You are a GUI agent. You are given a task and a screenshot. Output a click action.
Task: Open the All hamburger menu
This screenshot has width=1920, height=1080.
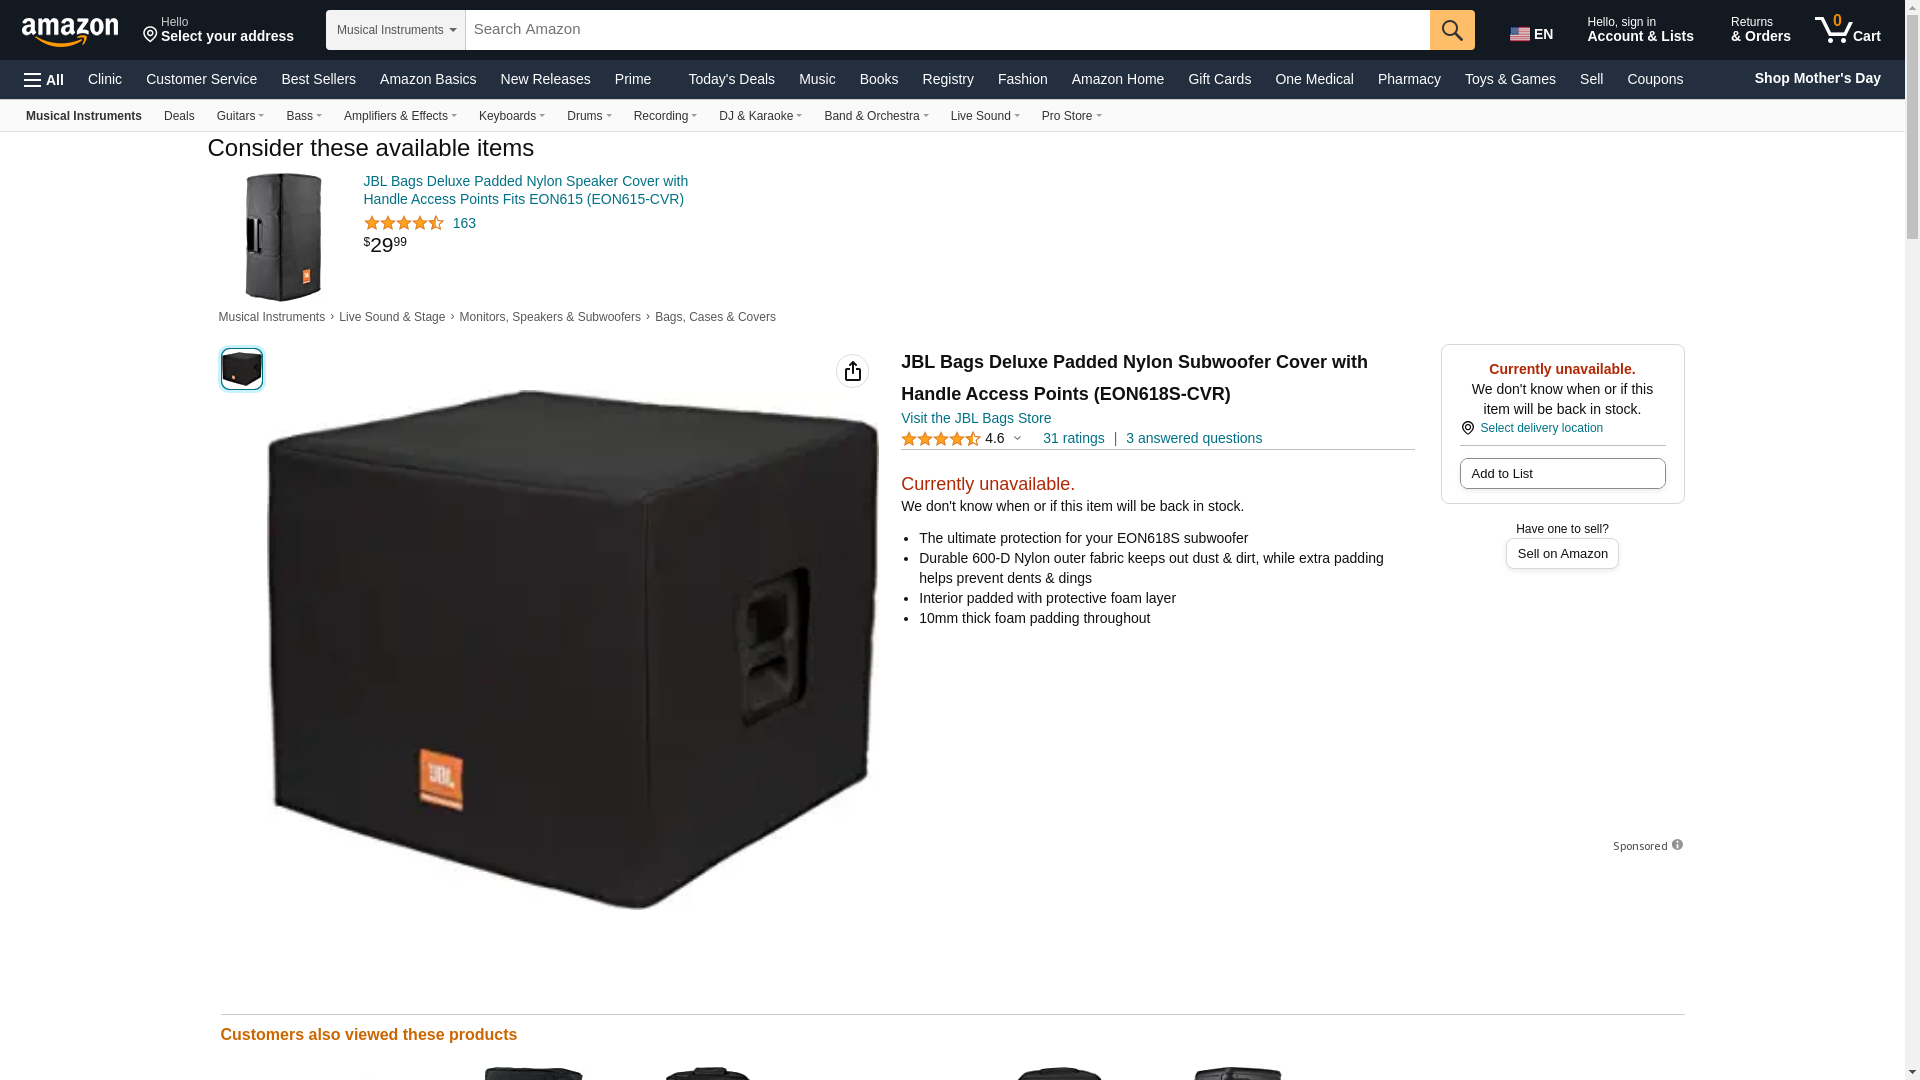[x=44, y=79]
